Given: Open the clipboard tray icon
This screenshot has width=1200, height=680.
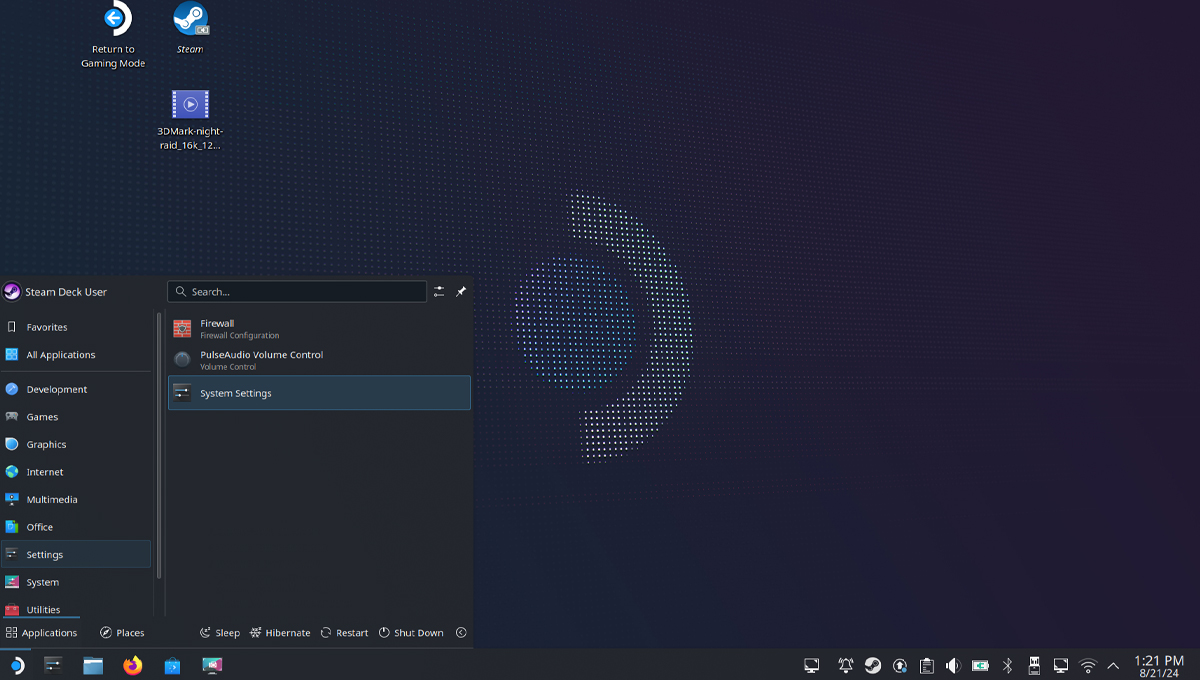Looking at the screenshot, I should [927, 665].
